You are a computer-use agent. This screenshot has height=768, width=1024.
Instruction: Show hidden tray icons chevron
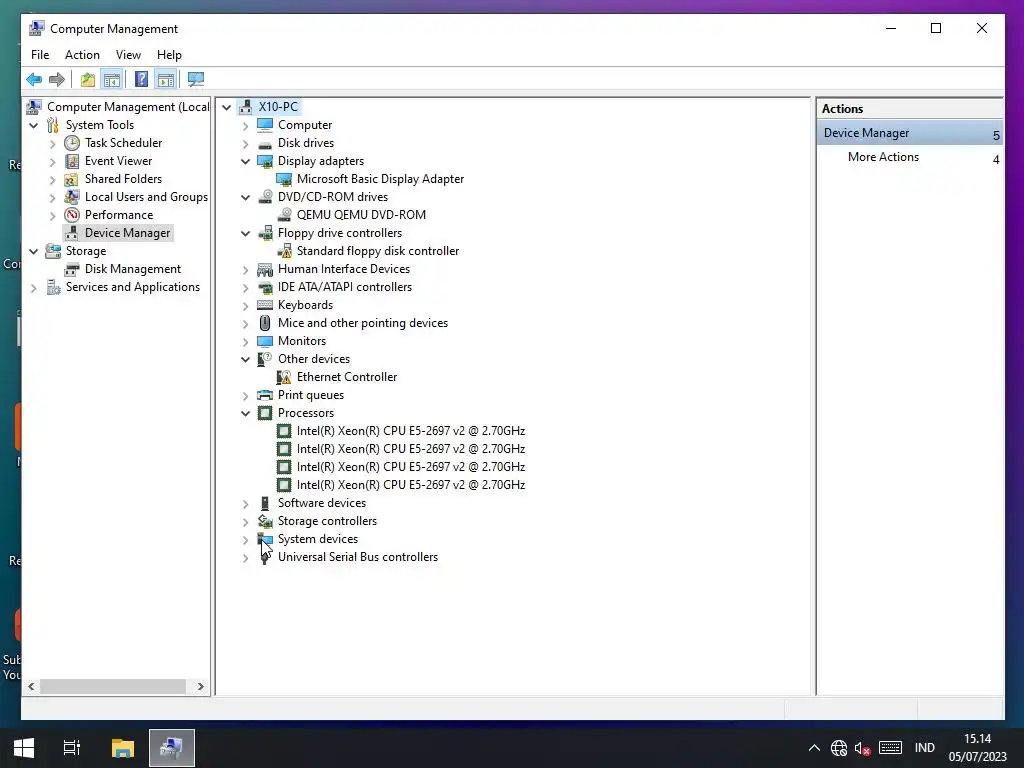814,748
